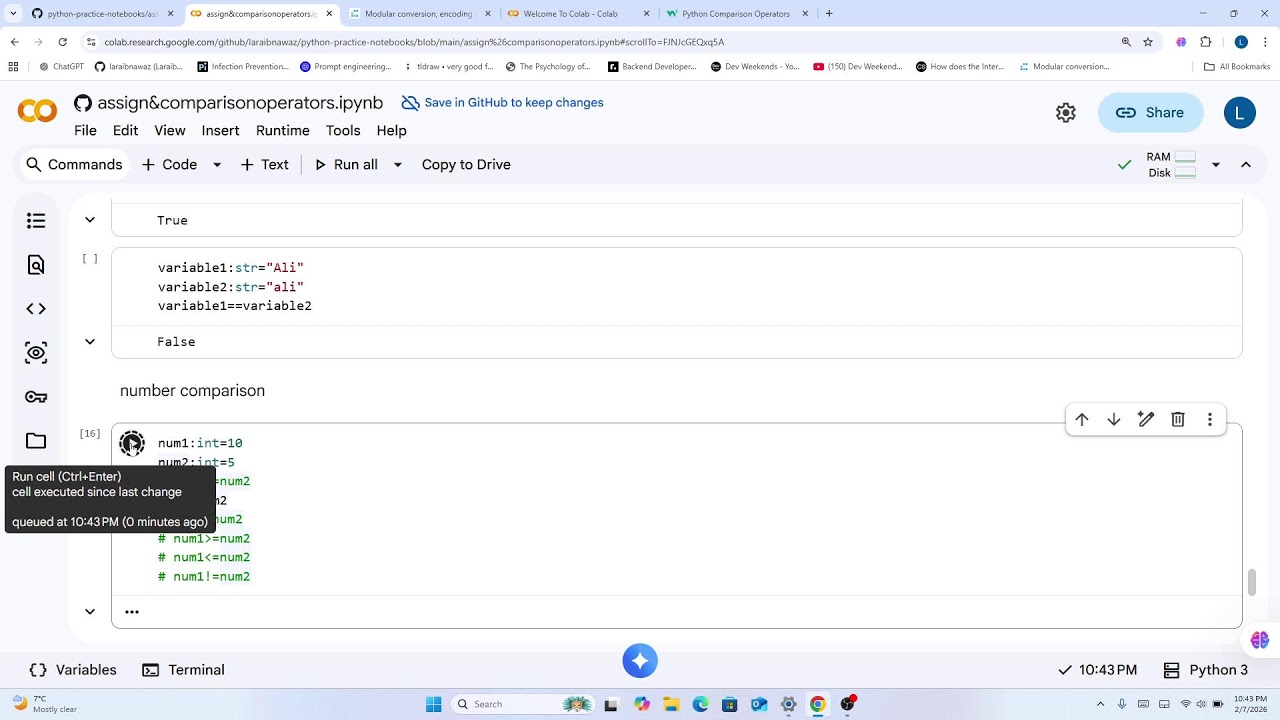Viewport: 1280px width, 720px height.
Task: Open the user account avatar L
Action: click(x=1240, y=113)
